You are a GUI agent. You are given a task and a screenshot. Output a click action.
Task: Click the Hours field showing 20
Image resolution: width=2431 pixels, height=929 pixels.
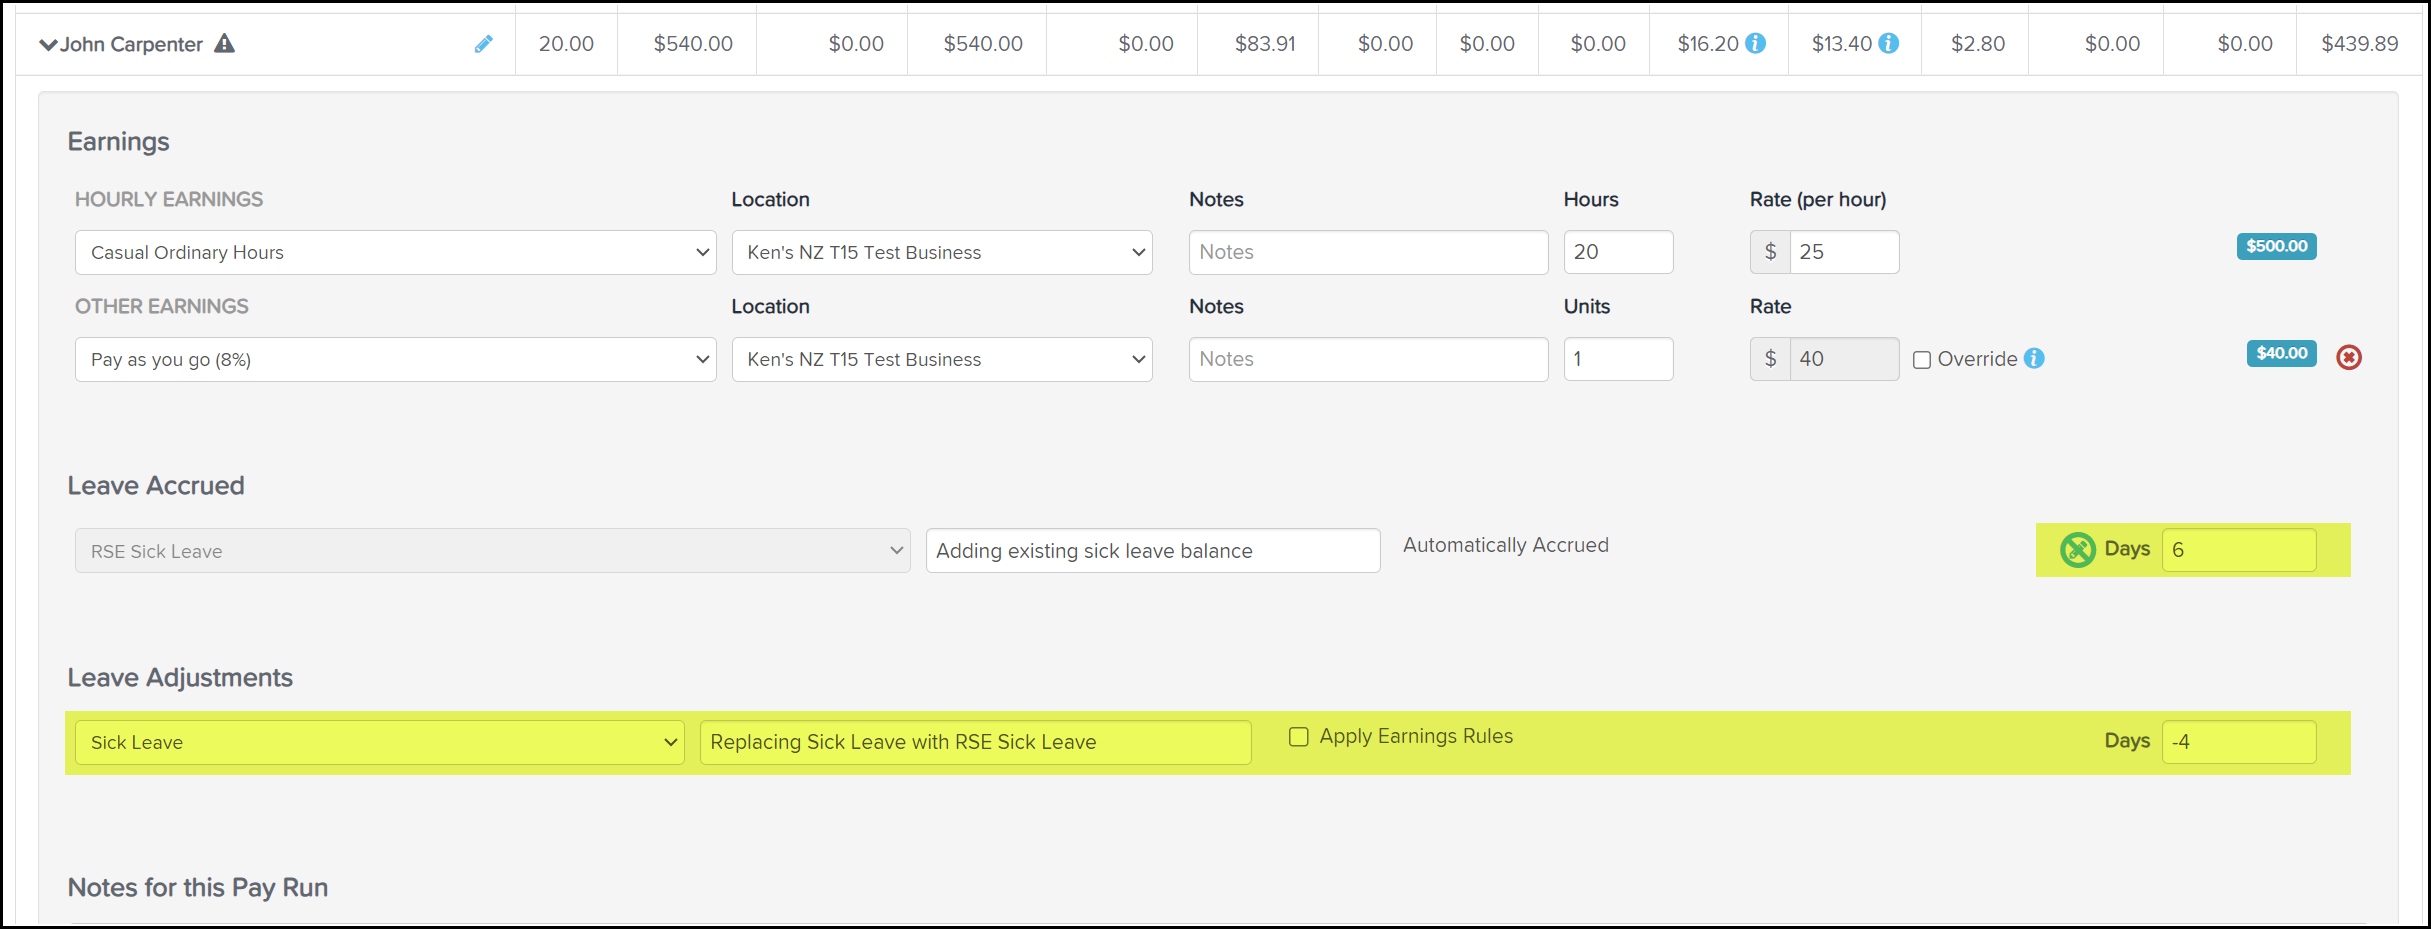pyautogui.click(x=1617, y=253)
